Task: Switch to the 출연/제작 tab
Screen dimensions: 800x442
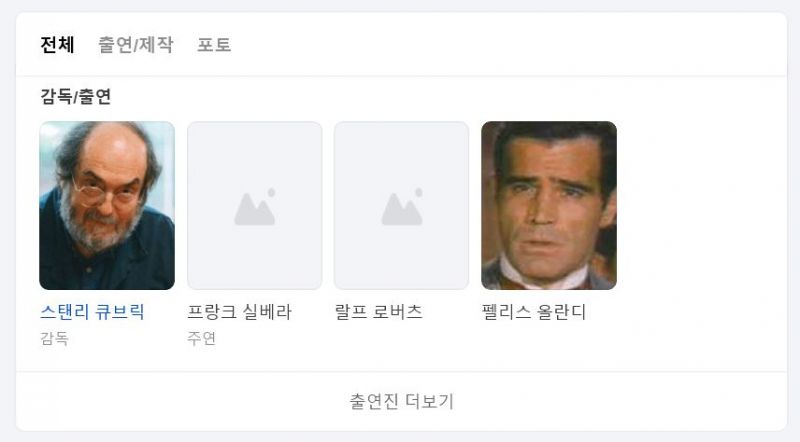Action: coord(135,45)
